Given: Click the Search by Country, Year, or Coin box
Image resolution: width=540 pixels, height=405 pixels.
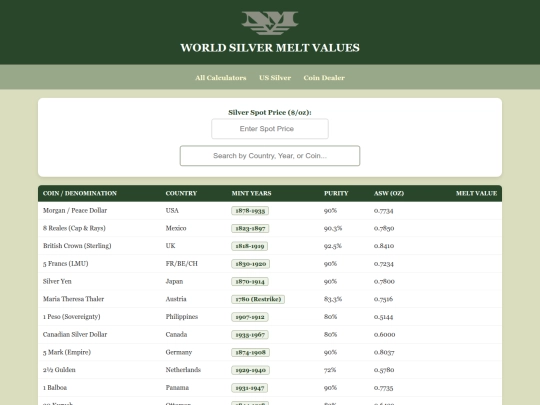Looking at the screenshot, I should click(x=270, y=156).
